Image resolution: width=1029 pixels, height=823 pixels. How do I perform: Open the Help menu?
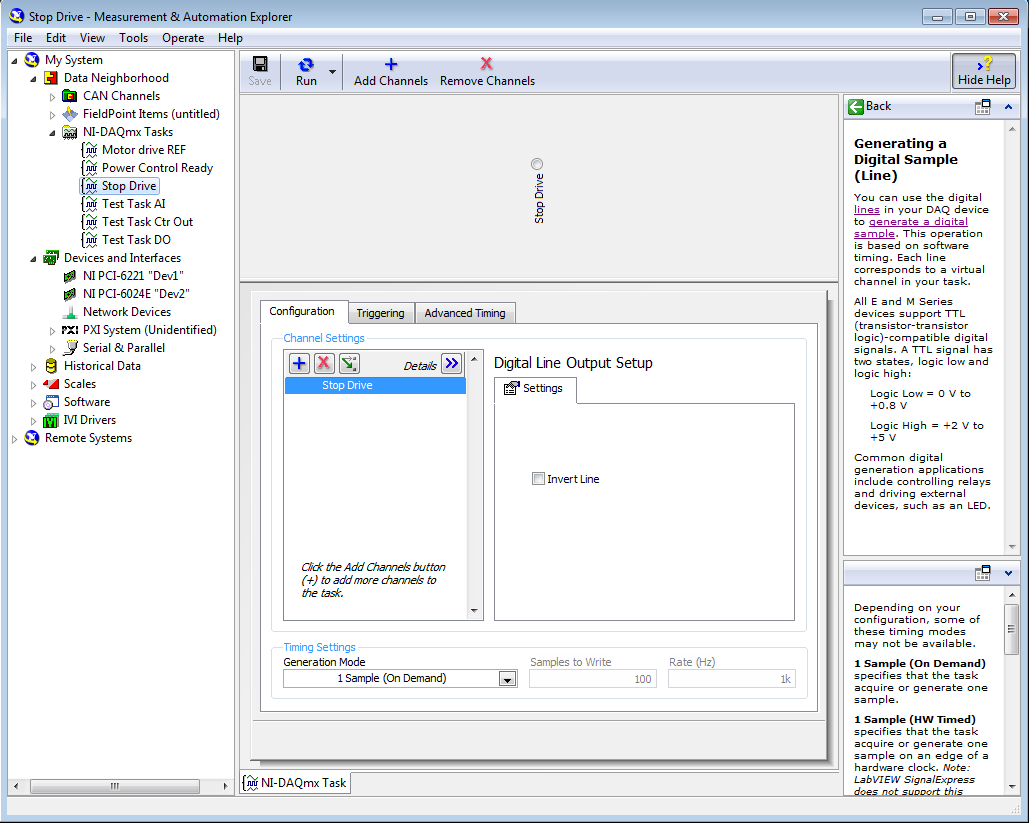click(x=230, y=38)
